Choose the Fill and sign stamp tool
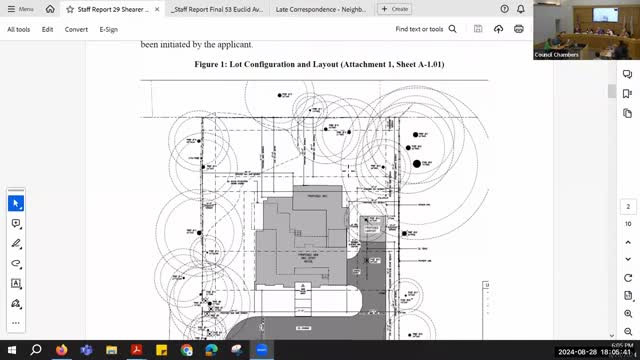The image size is (640, 360). [x=16, y=303]
